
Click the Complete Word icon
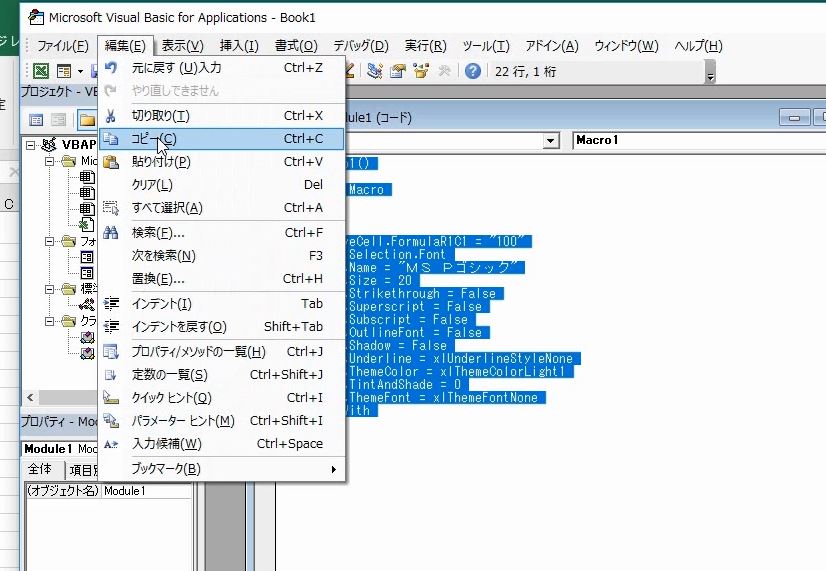coord(111,444)
